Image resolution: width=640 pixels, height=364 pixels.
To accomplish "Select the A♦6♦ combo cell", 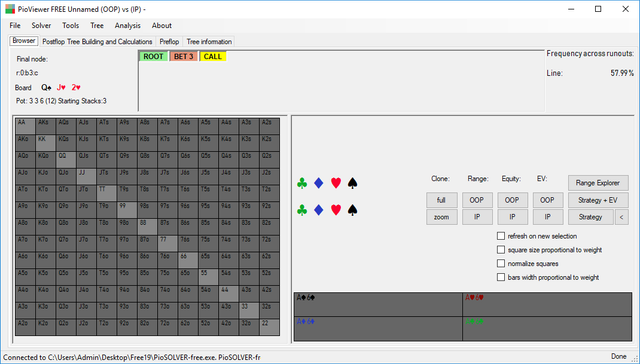I will [378, 328].
